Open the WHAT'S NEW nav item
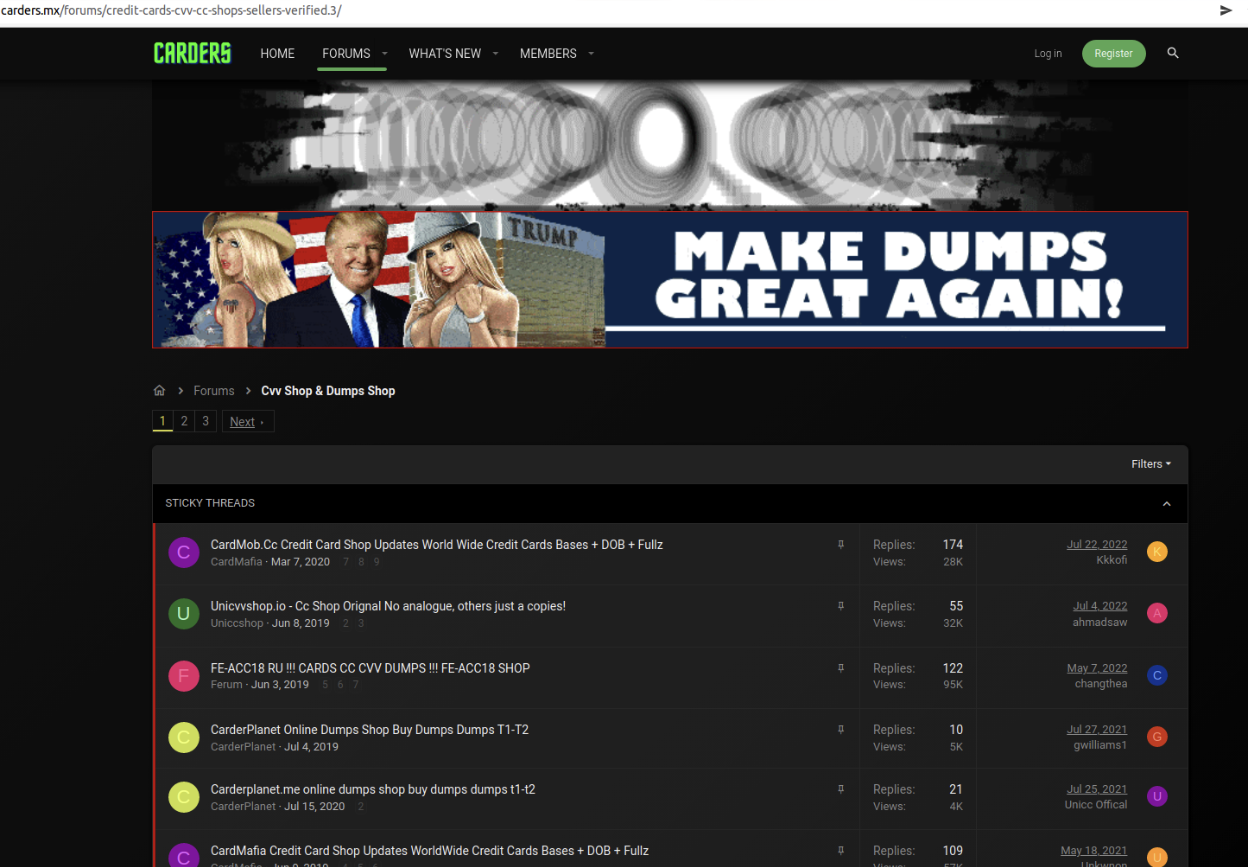1248x867 pixels. pos(445,53)
